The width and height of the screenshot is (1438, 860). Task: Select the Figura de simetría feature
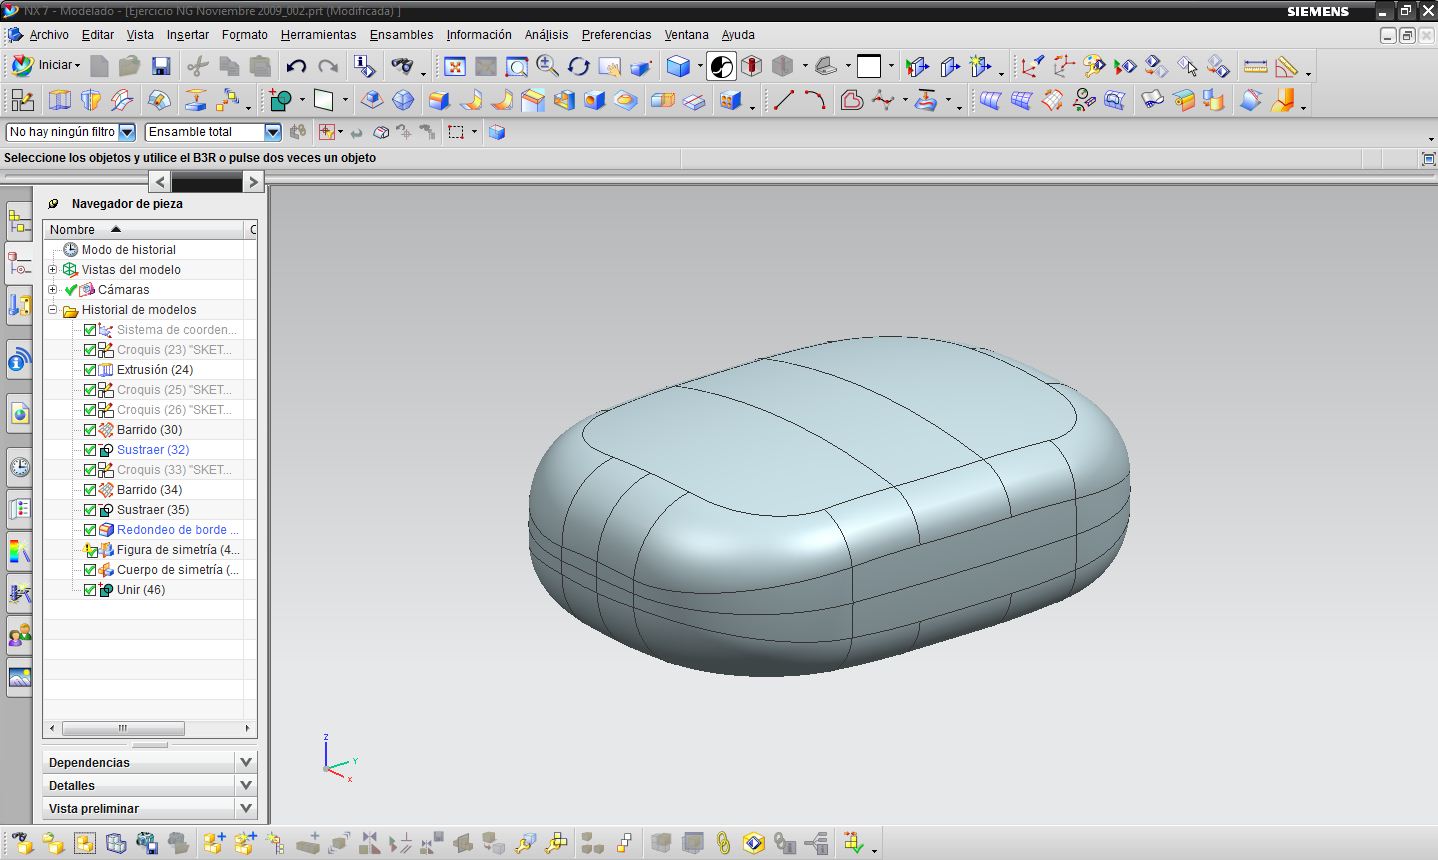pyautogui.click(x=177, y=550)
